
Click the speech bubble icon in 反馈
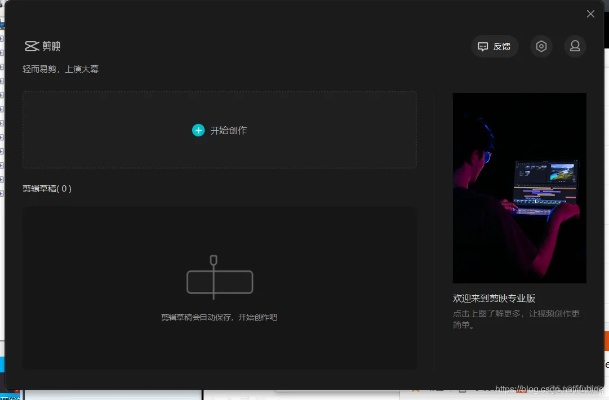point(483,47)
